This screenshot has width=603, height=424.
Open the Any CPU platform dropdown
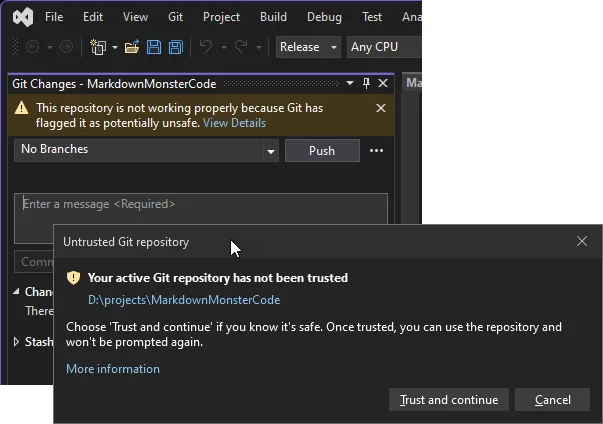point(384,47)
